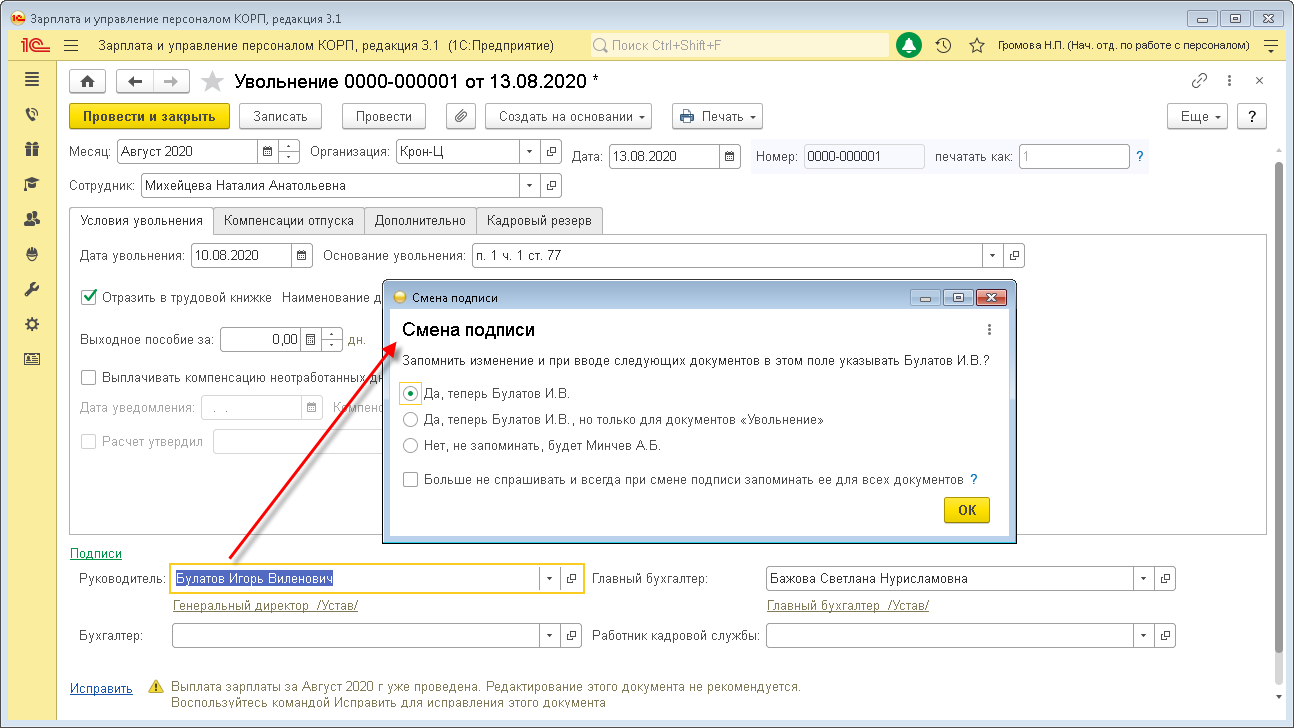Open the history clock icon

coord(943,46)
